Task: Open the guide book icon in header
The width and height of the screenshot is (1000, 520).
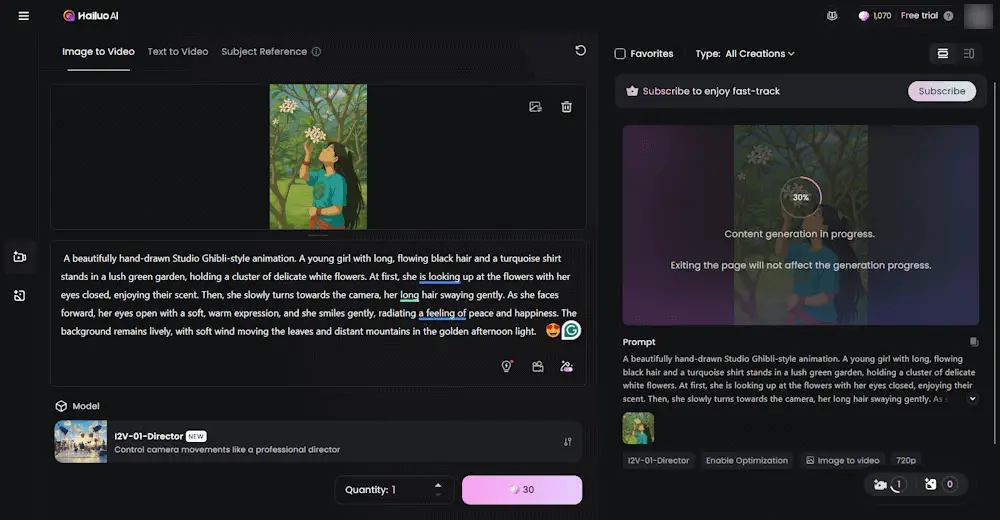Action: point(832,16)
